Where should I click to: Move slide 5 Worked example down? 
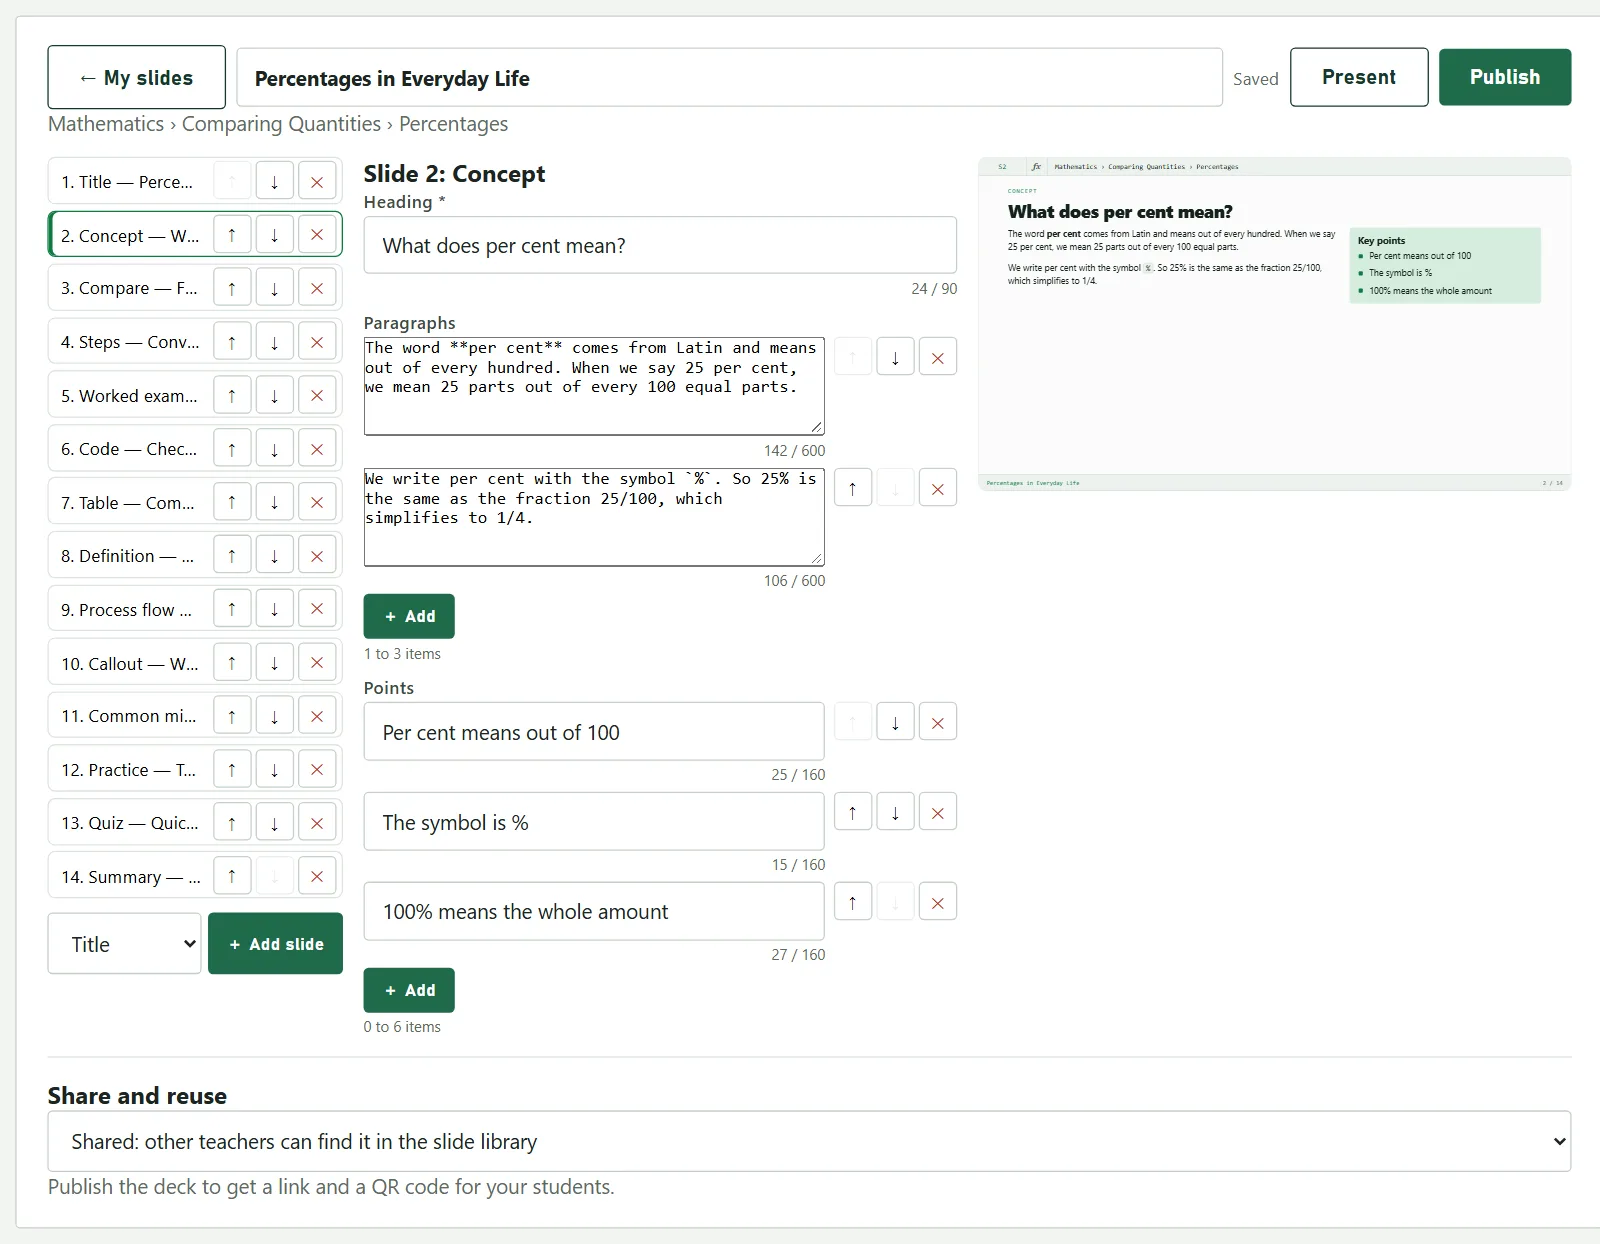point(274,396)
